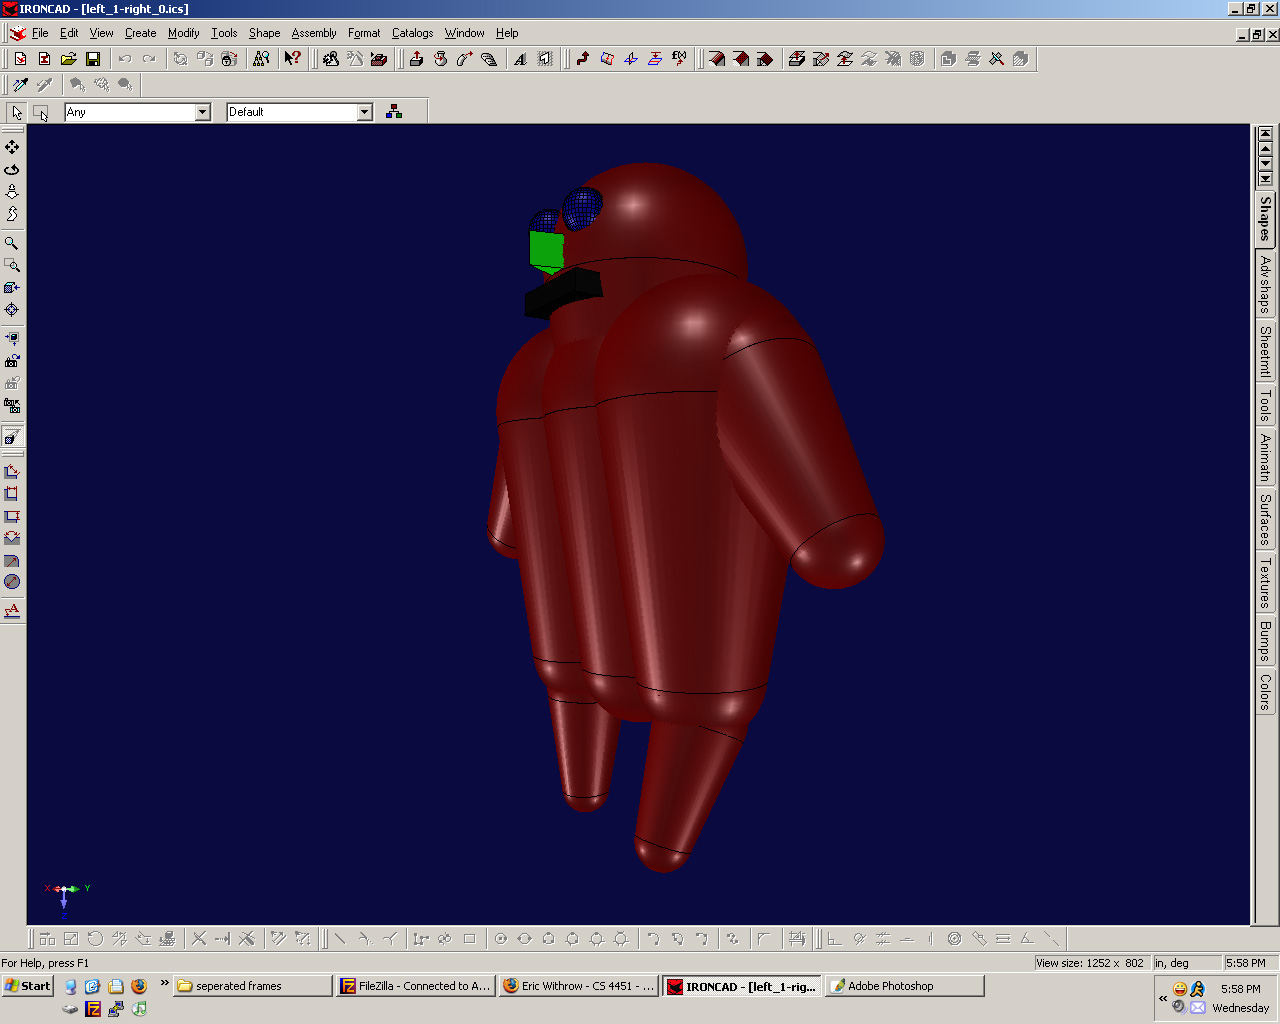Click catalog scroll up arrow button
The width and height of the screenshot is (1280, 1024).
[1265, 148]
